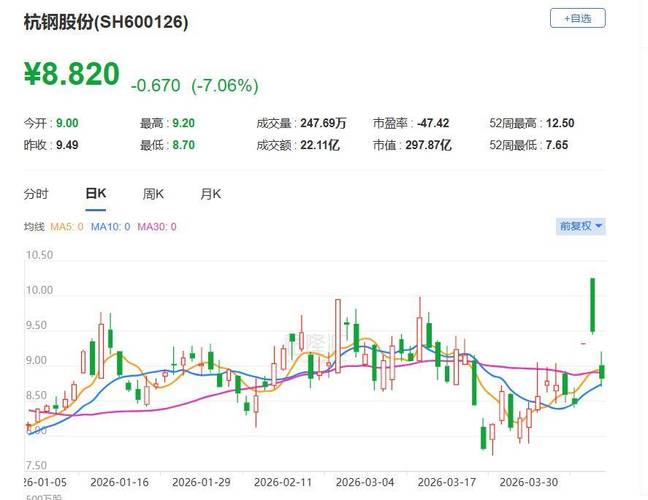Click the 10.00 price axis label
The height and width of the screenshot is (500, 648).
point(40,290)
